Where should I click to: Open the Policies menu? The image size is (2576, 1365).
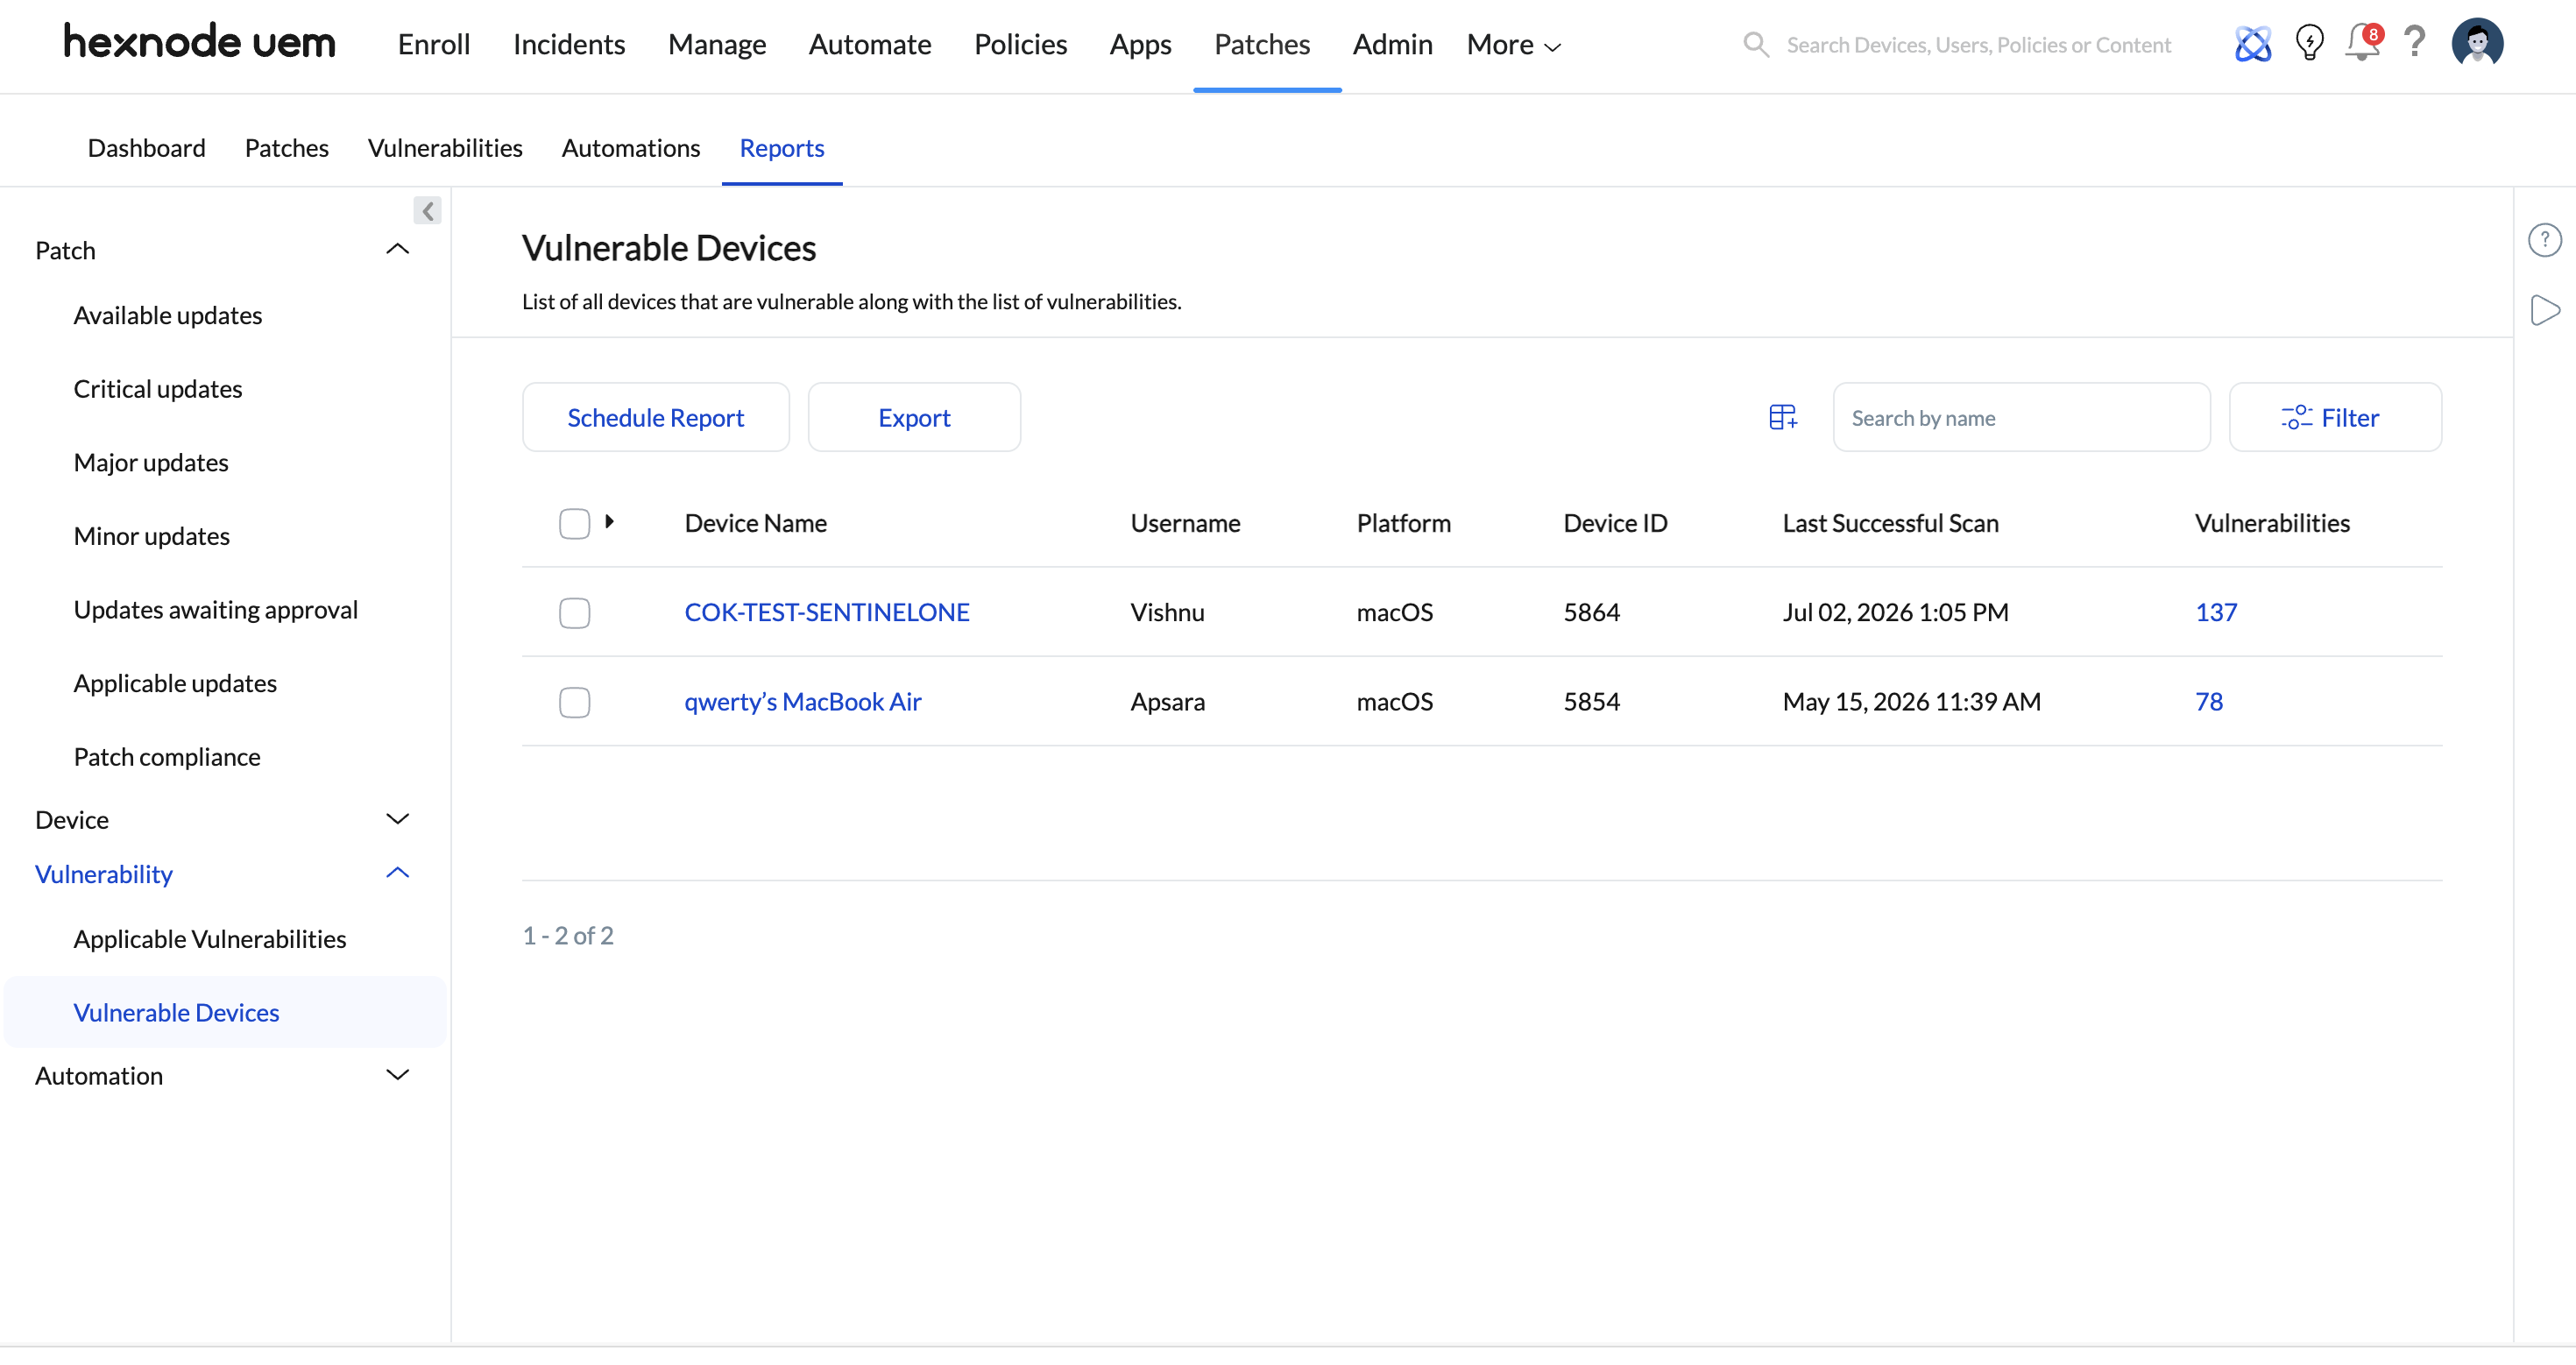[x=1020, y=44]
